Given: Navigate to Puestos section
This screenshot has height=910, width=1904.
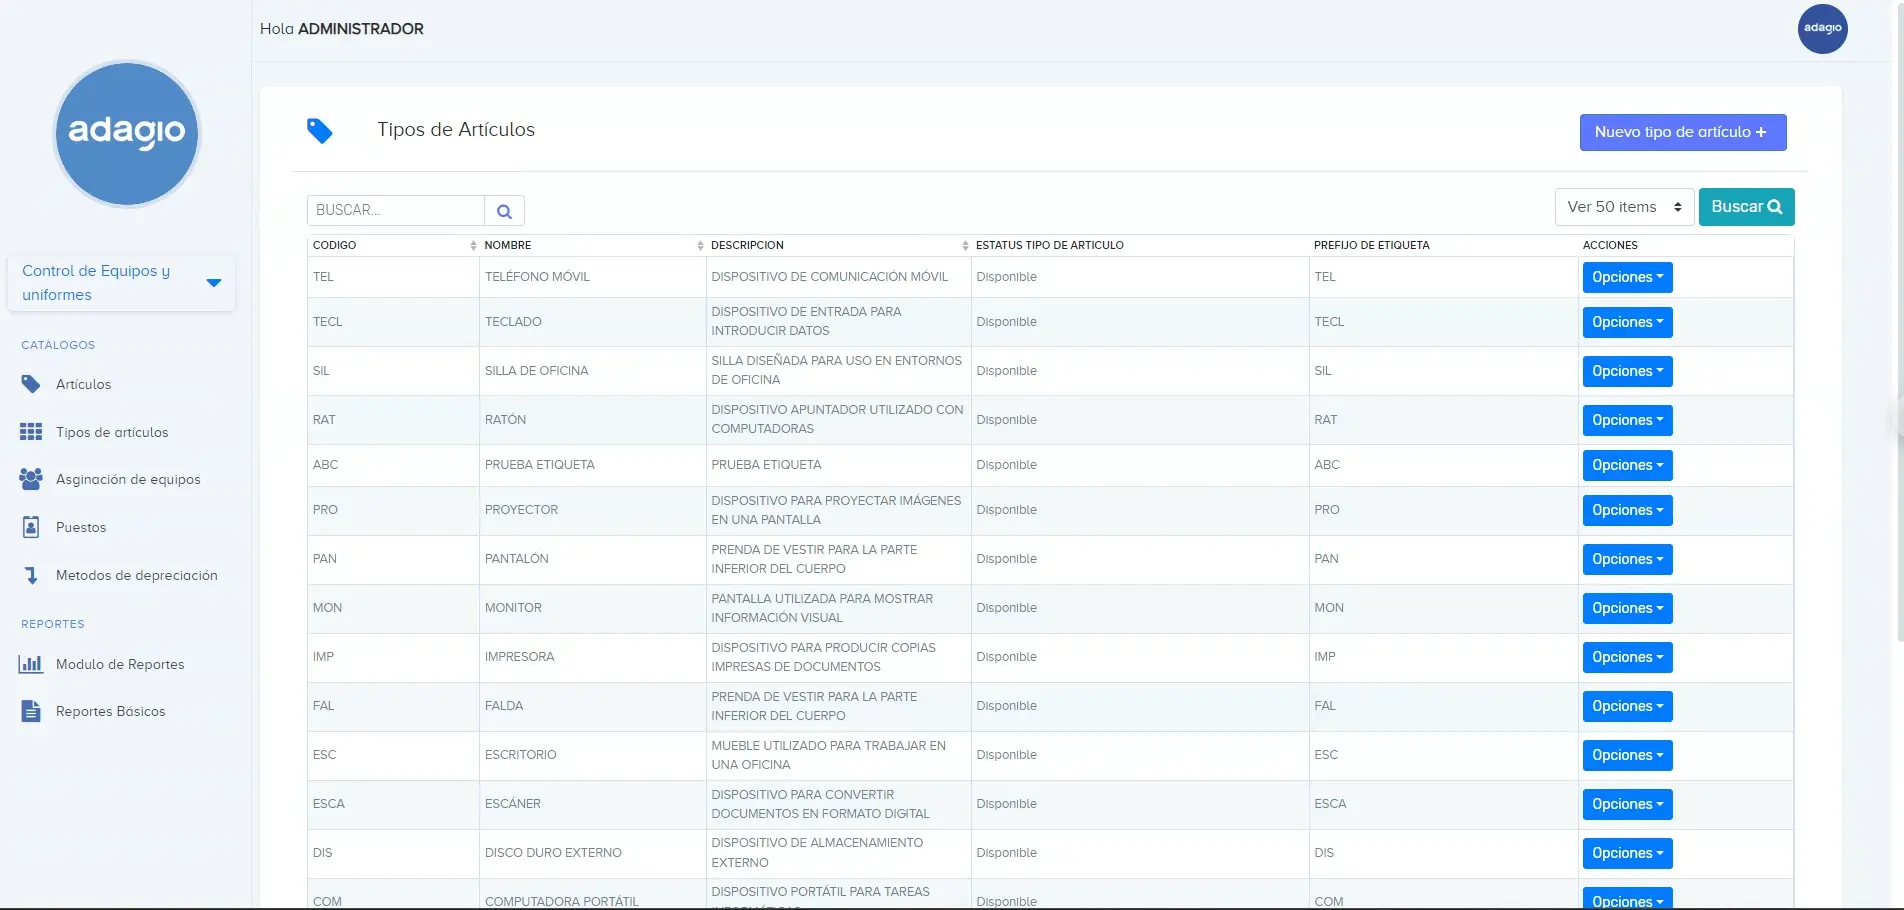Looking at the screenshot, I should tap(81, 527).
